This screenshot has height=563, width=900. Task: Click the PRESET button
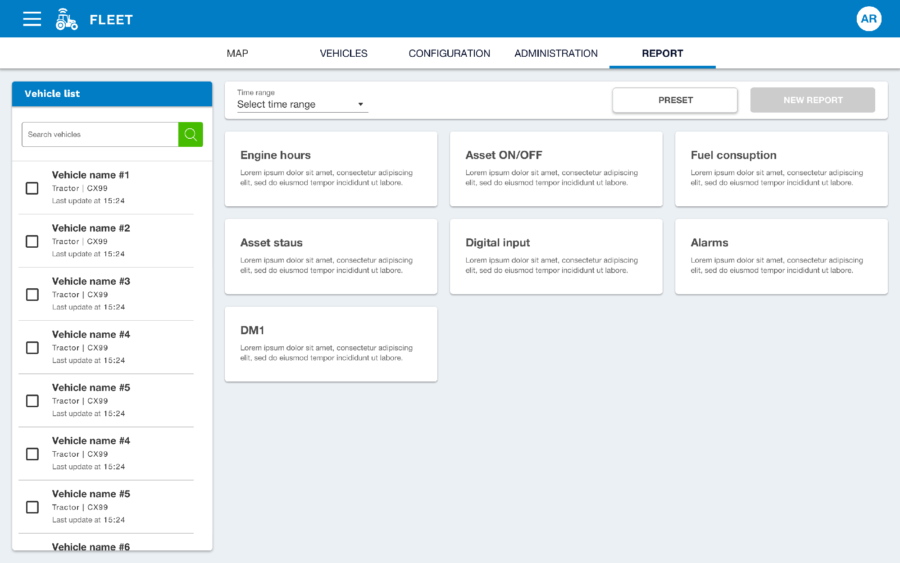click(x=675, y=100)
